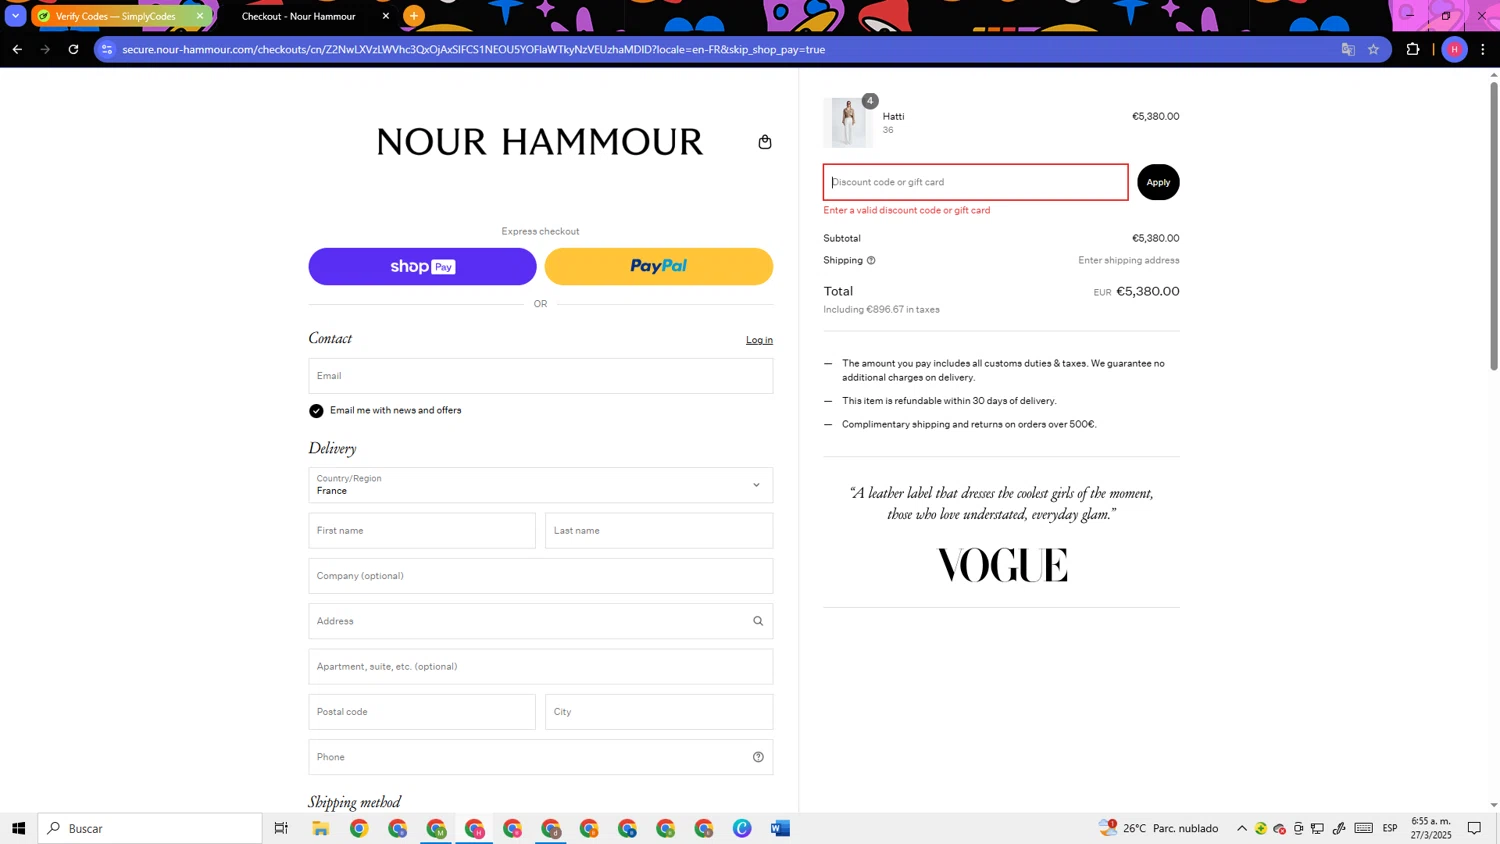The width and height of the screenshot is (1500, 844).
Task: Bookmark this page with the star icon
Action: click(1373, 49)
